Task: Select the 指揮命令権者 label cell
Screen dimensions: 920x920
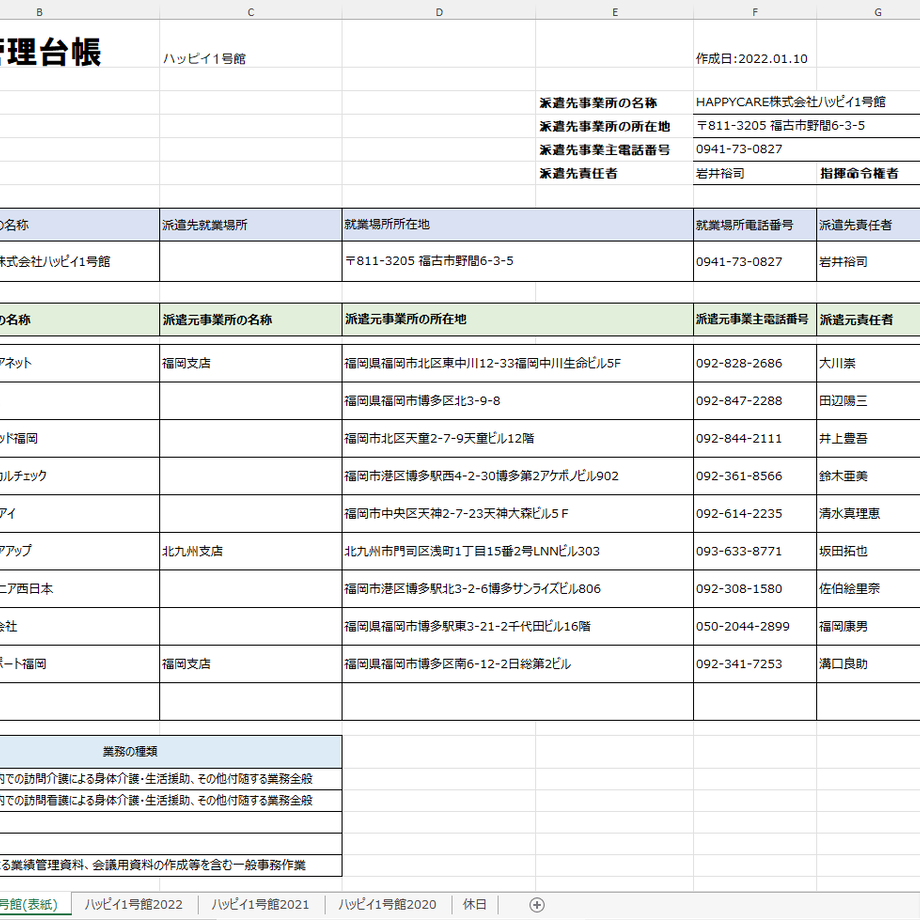Action: pyautogui.click(x=868, y=173)
